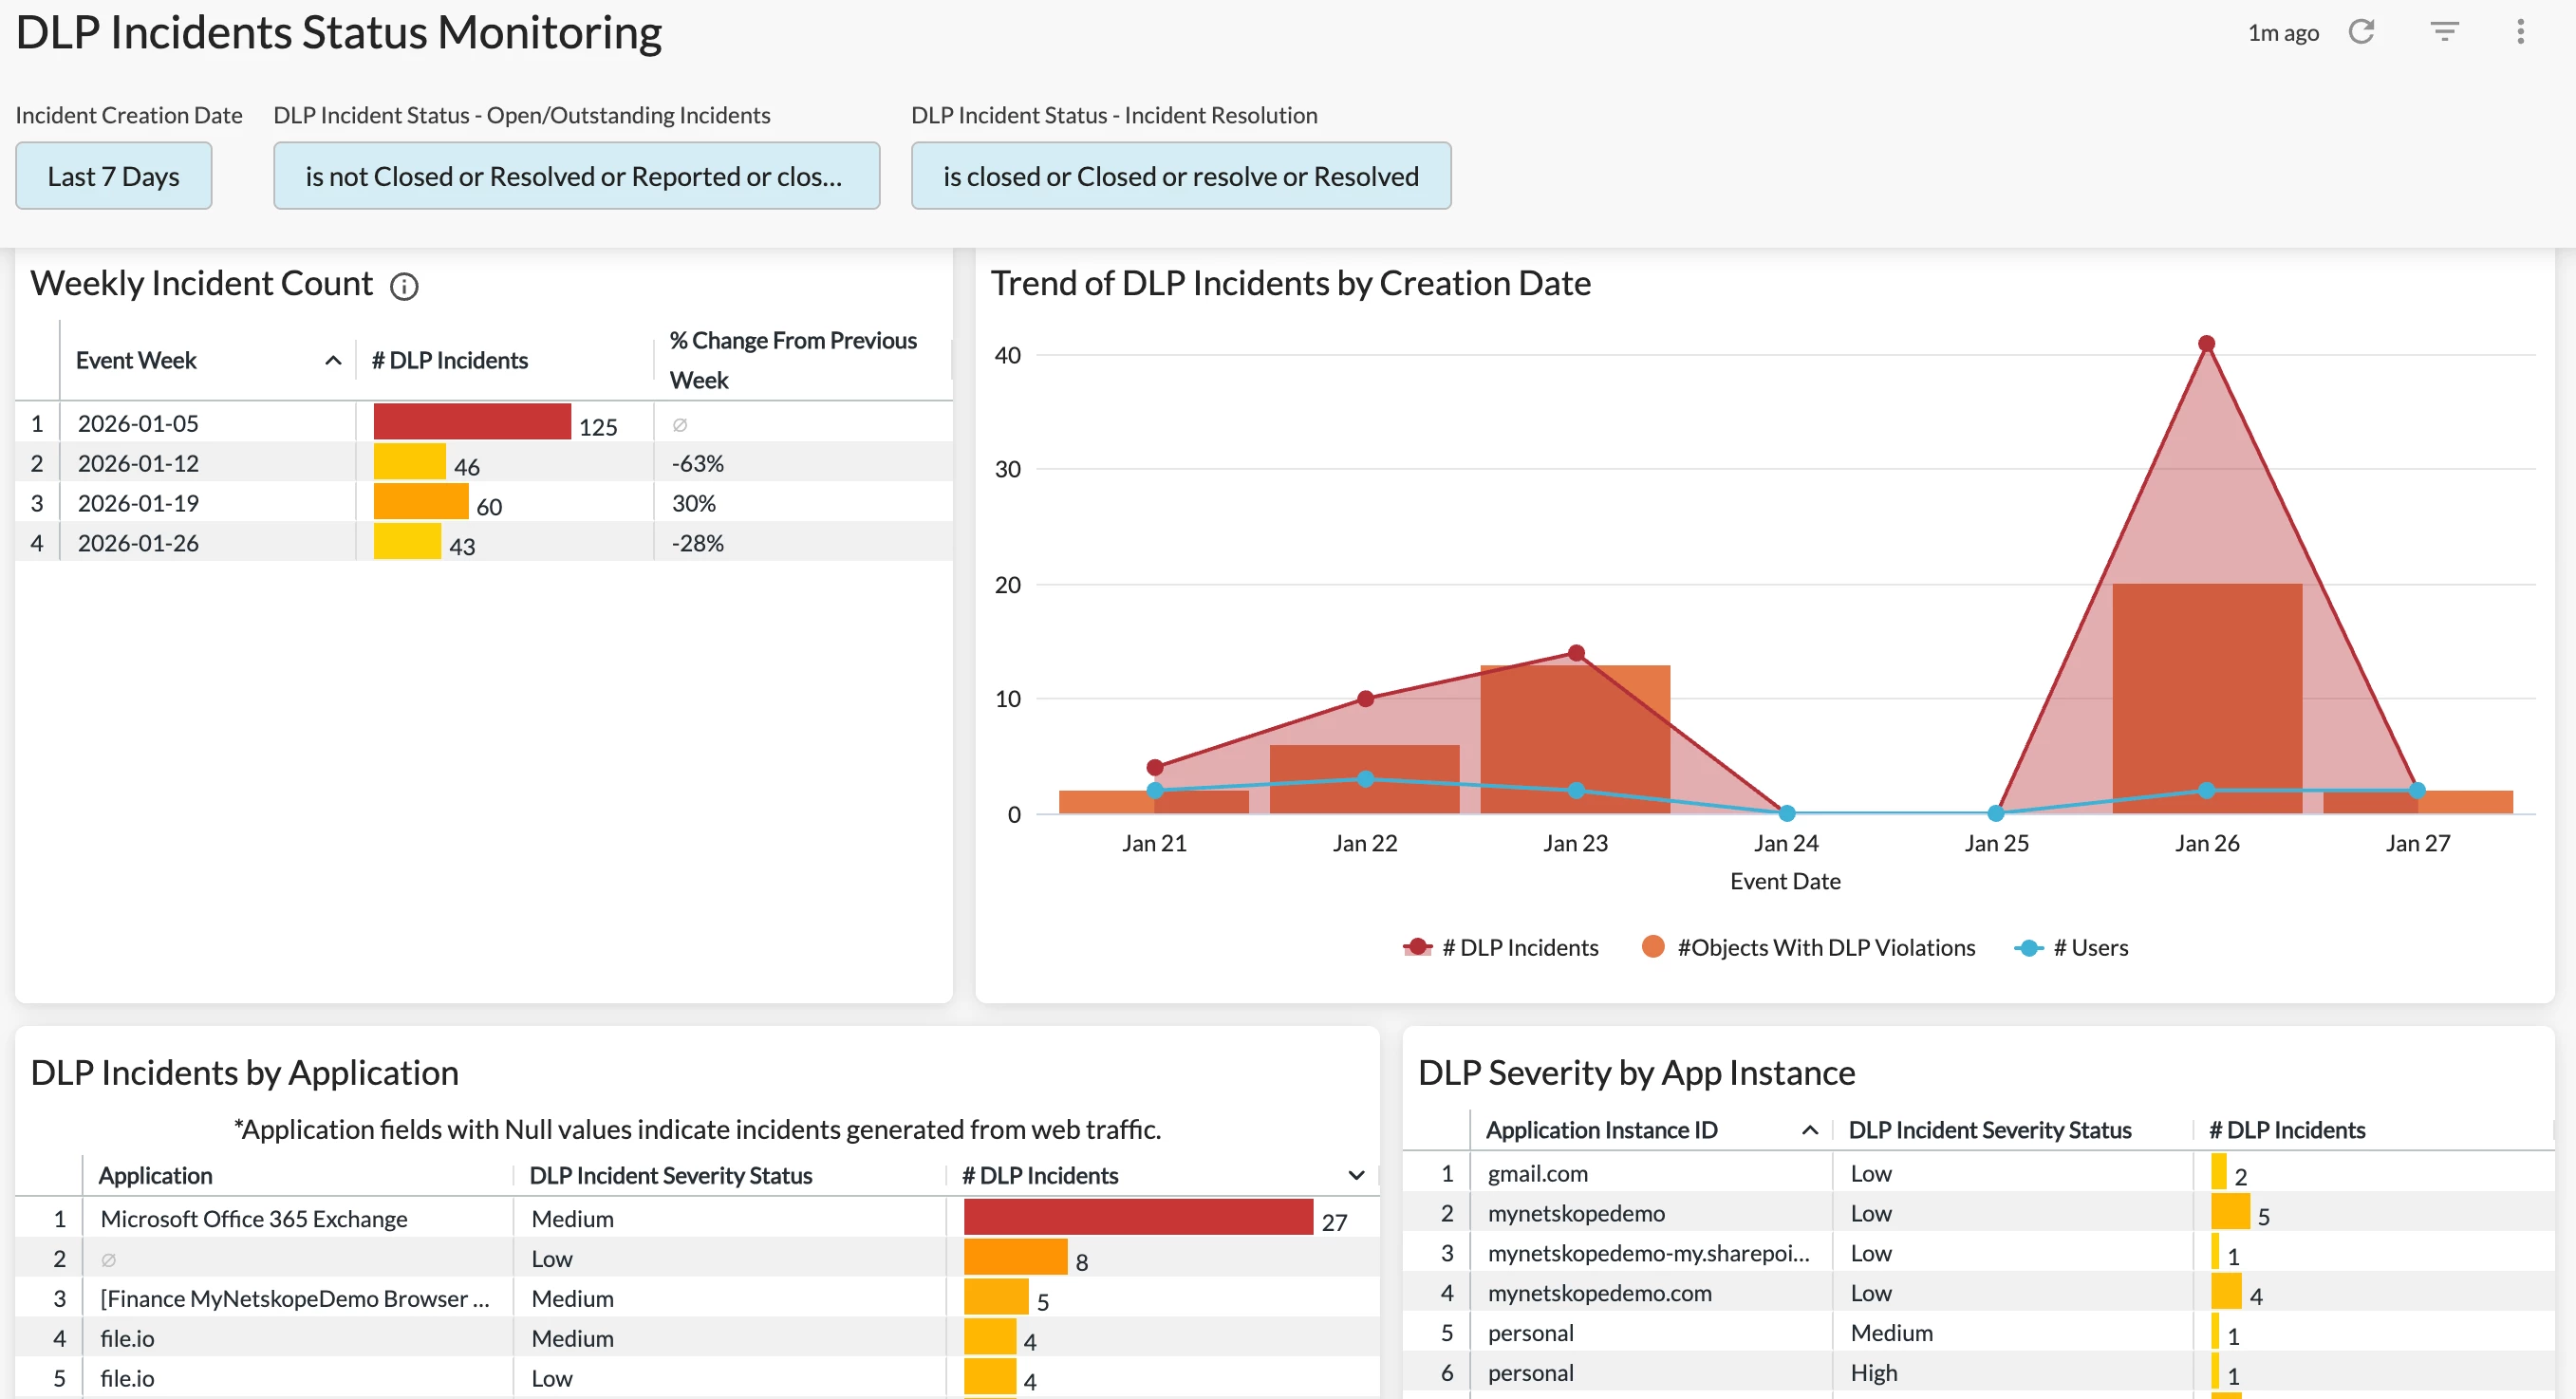Click Weekly Incident Count info icon

pyautogui.click(x=404, y=287)
